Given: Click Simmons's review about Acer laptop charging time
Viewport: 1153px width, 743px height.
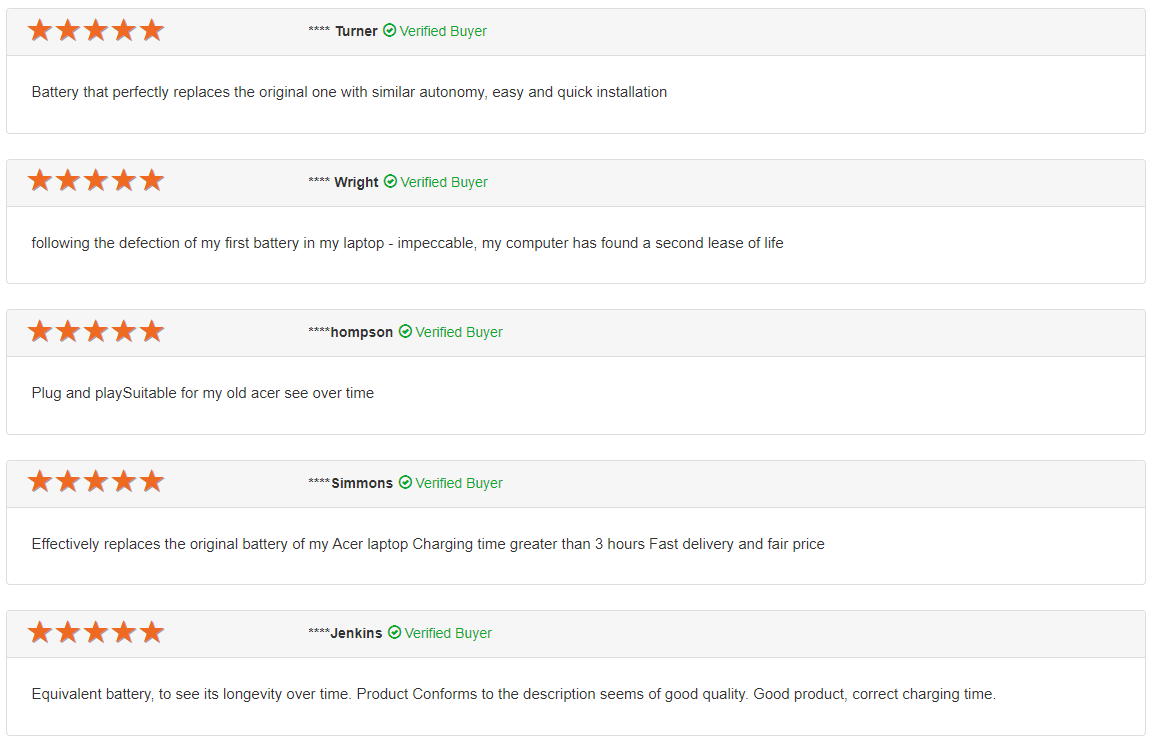Looking at the screenshot, I should 428,544.
